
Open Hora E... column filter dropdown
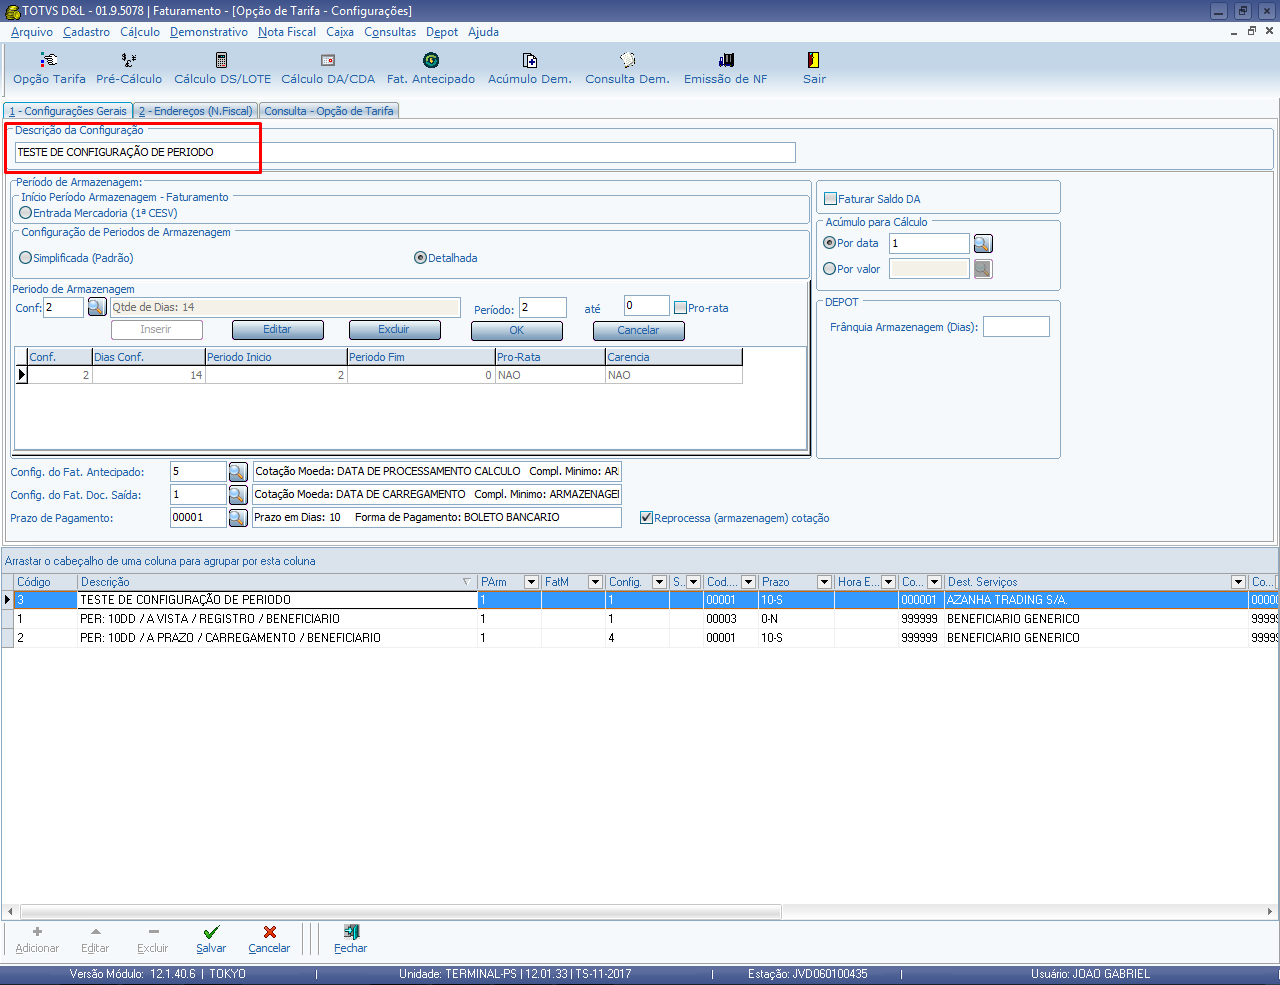(x=888, y=582)
